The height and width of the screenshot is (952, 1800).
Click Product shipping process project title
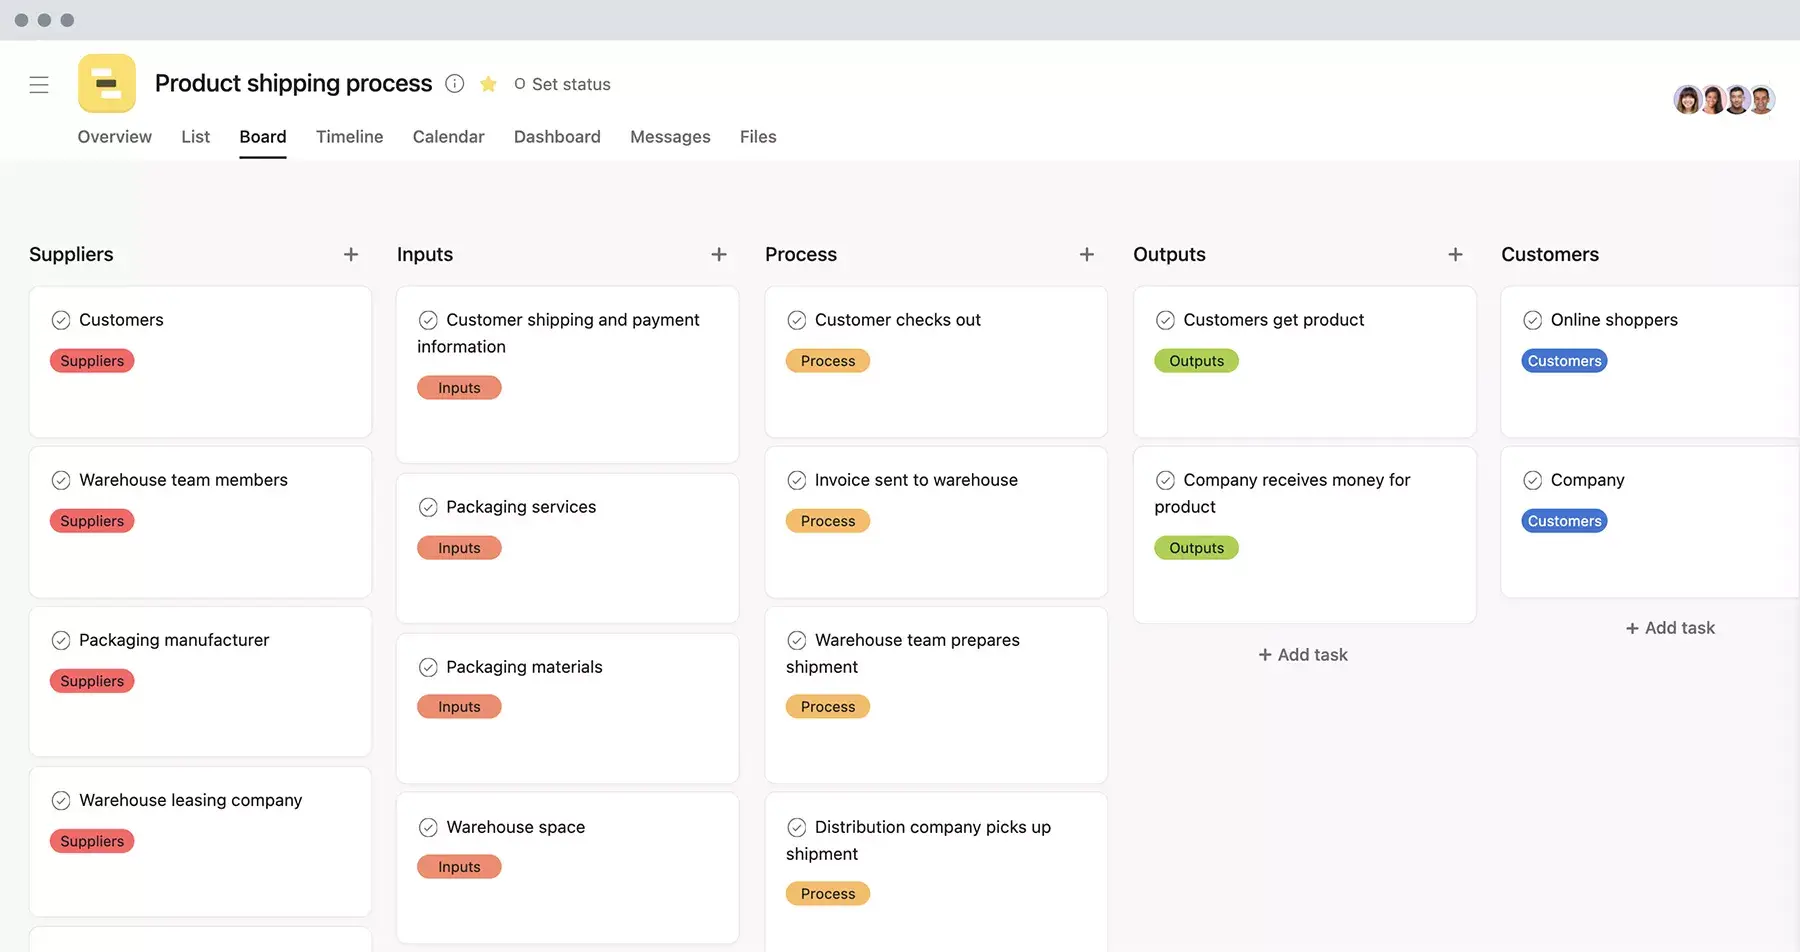click(294, 83)
